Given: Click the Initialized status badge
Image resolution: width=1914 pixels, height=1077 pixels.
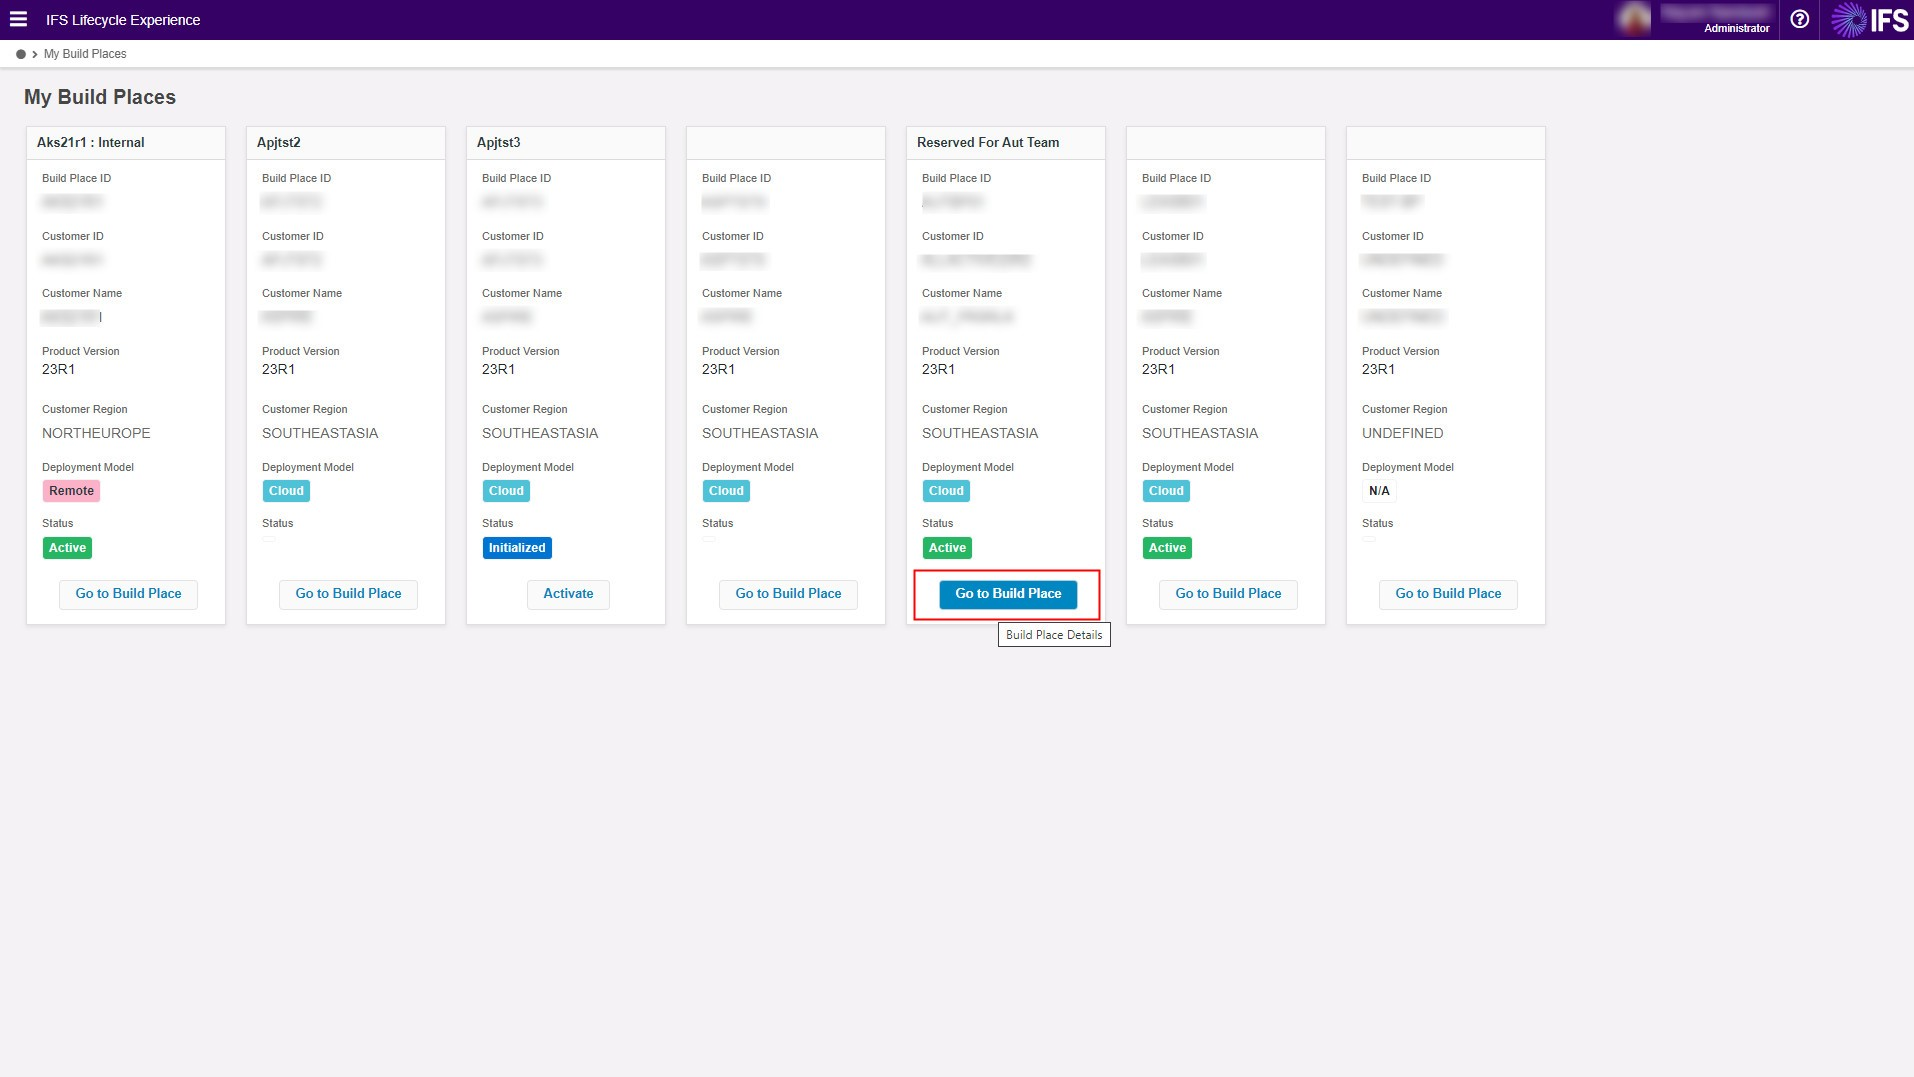Looking at the screenshot, I should [517, 548].
